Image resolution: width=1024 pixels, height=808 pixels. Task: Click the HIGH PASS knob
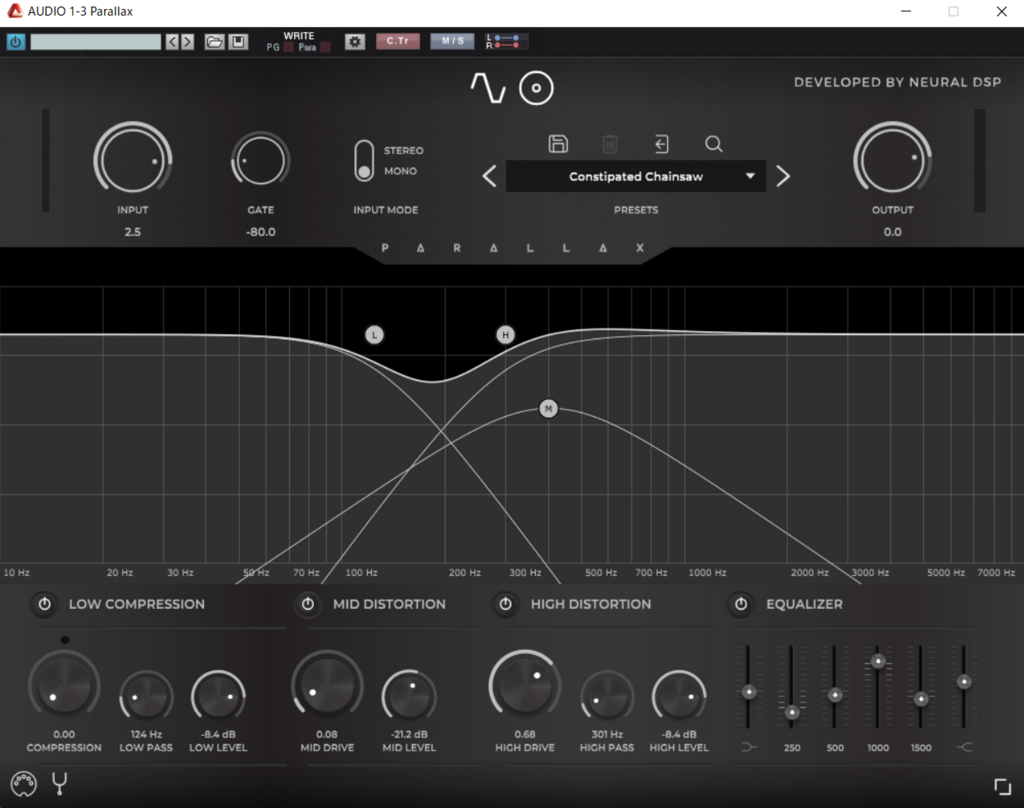coord(607,697)
